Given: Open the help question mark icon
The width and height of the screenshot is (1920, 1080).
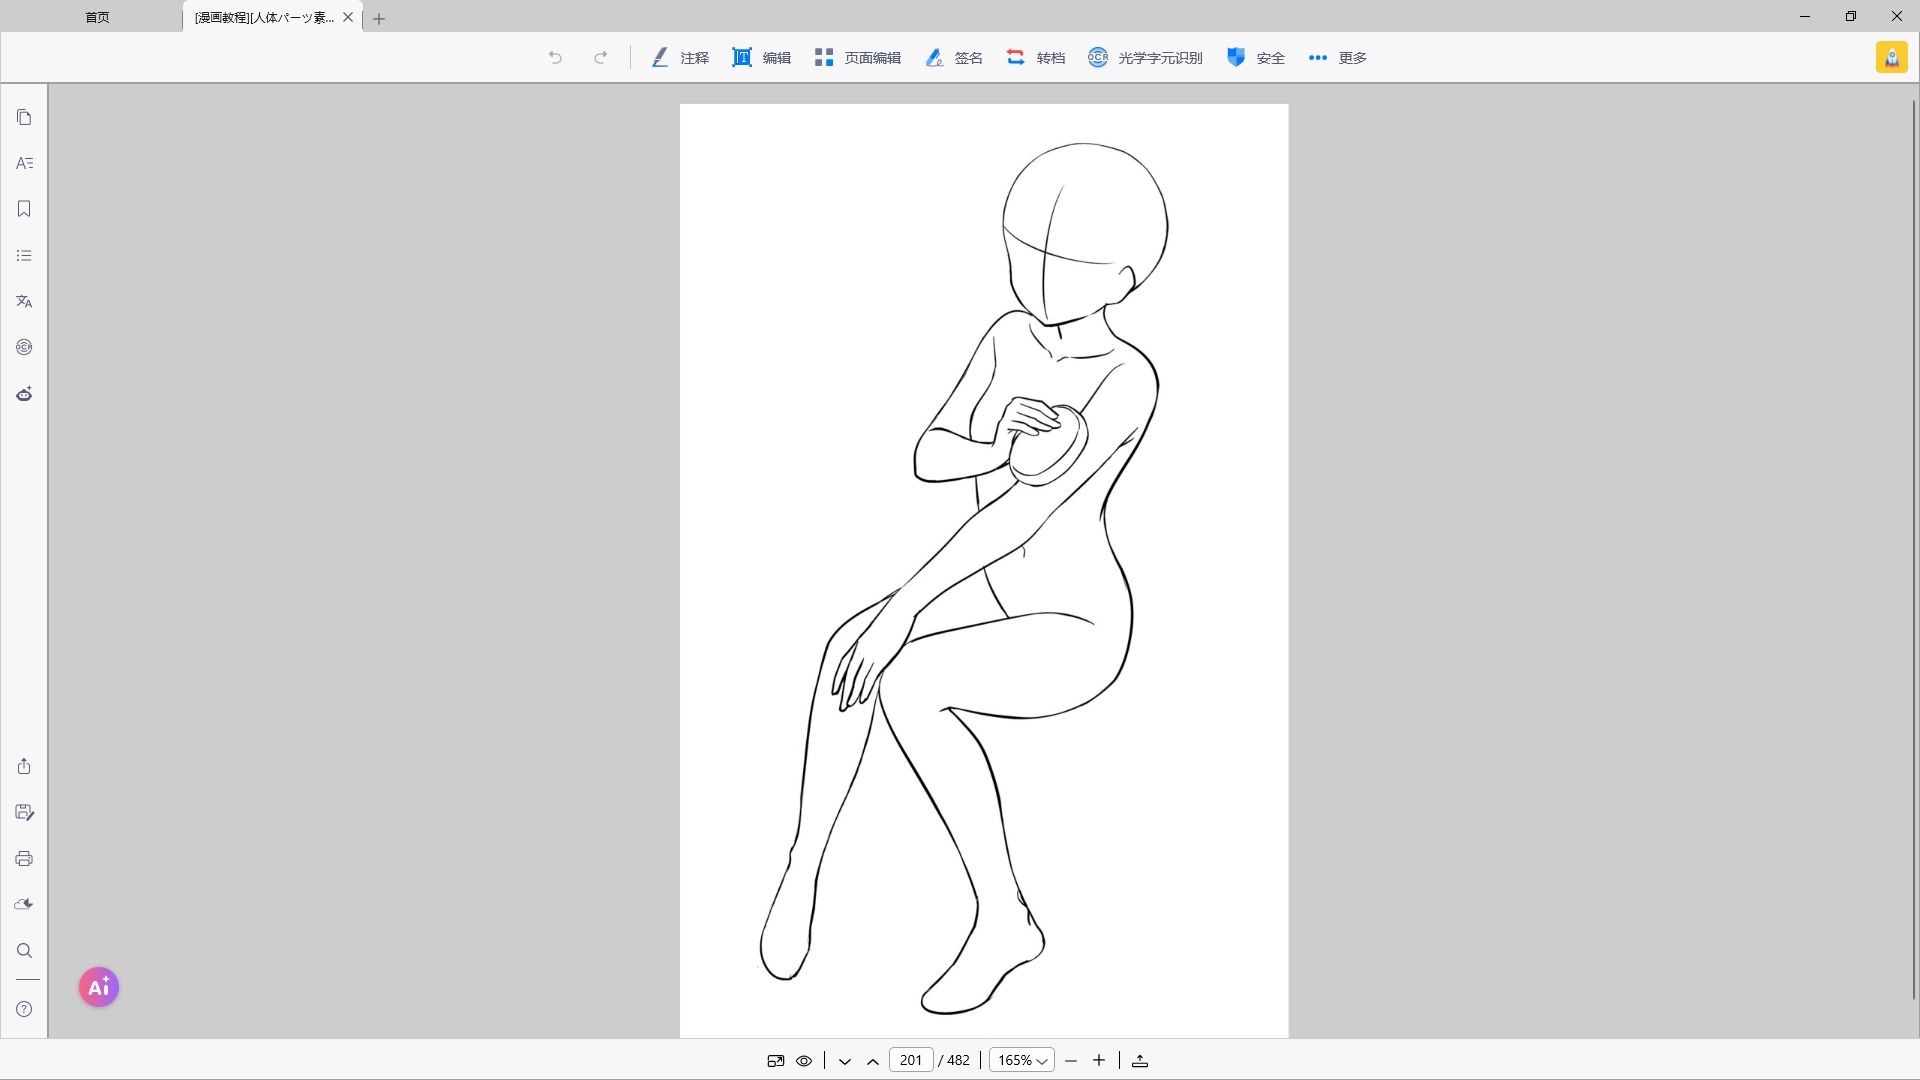Looking at the screenshot, I should [x=24, y=1009].
